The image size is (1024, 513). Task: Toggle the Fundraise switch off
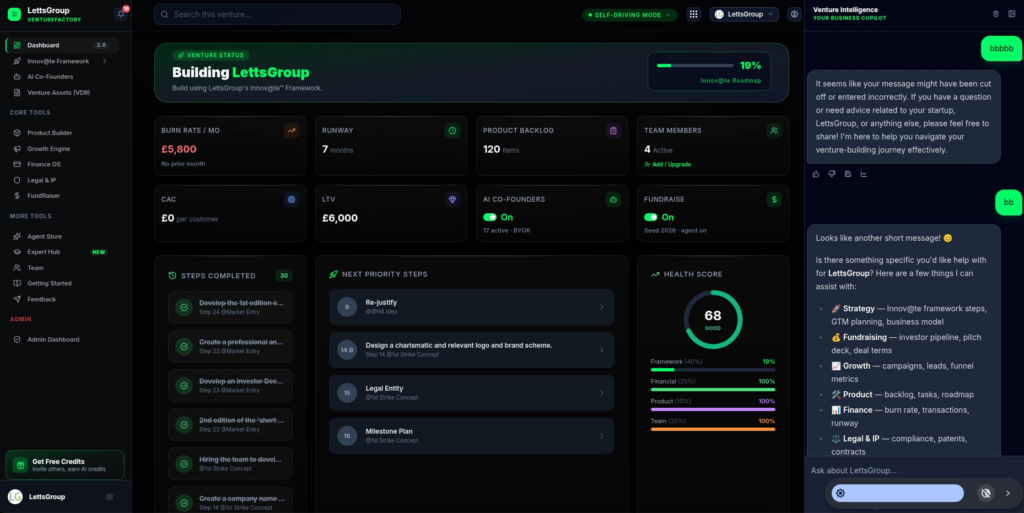(x=650, y=217)
